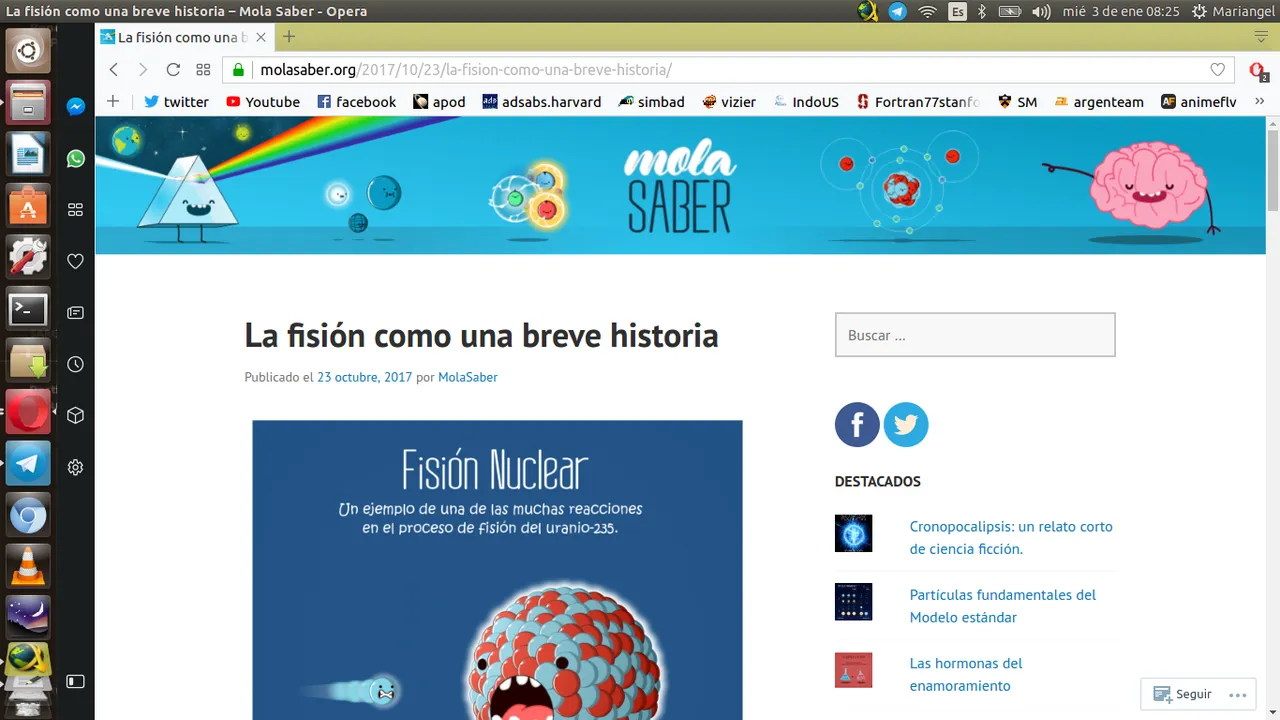
Task: Open the Terminal from the launcher
Action: pyautogui.click(x=28, y=309)
